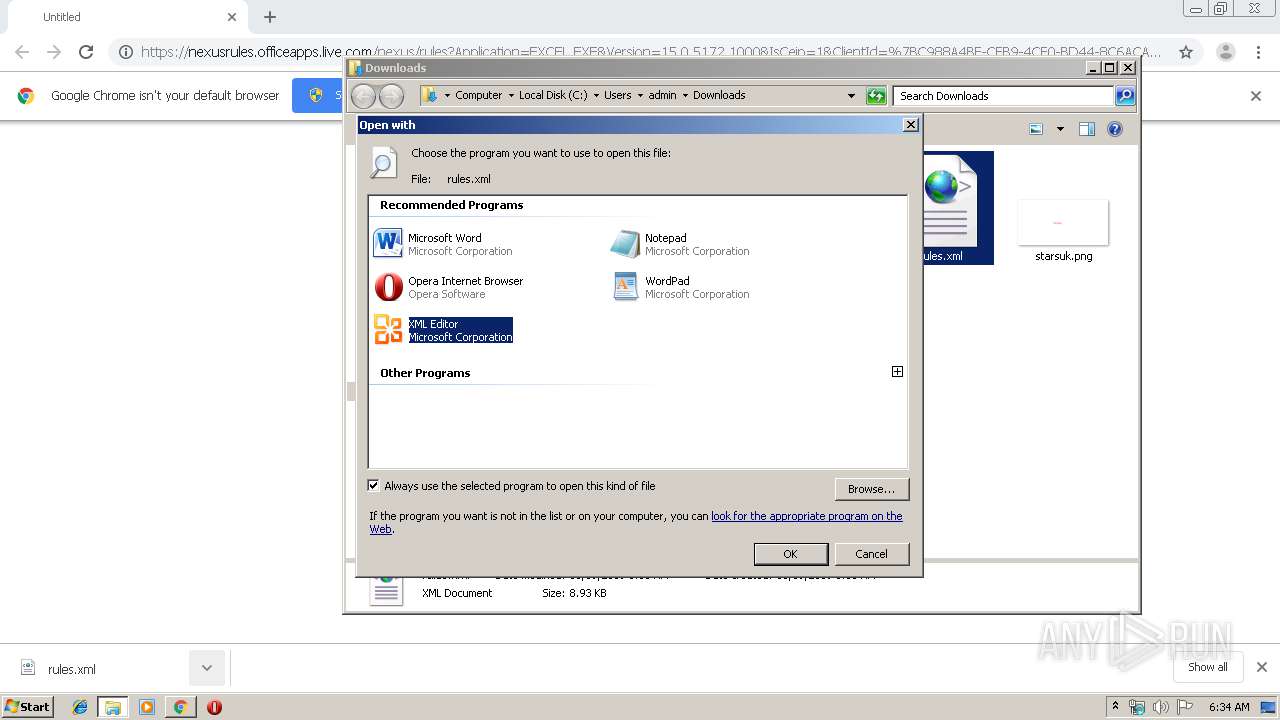1280x720 pixels.
Task: Click the tray volume speaker icon
Action: point(1161,707)
